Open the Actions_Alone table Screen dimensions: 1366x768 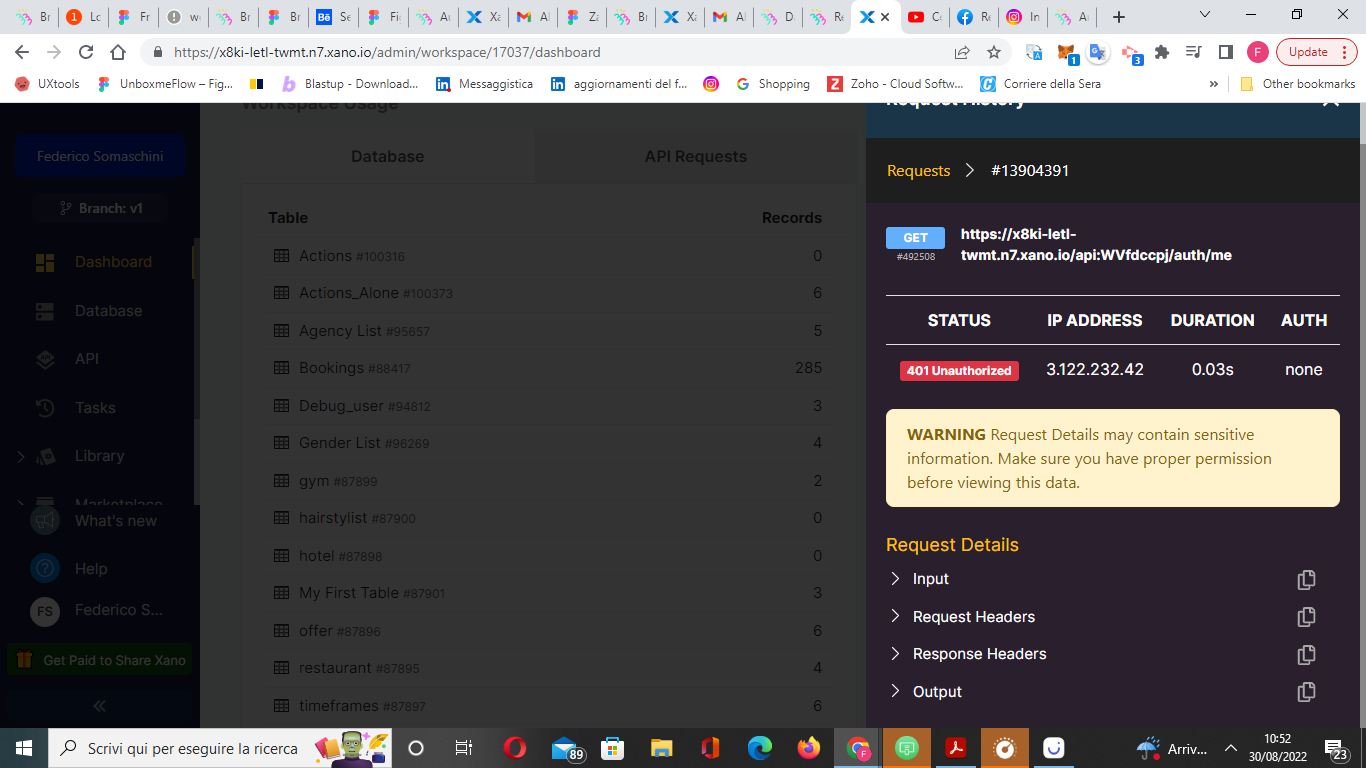pyautogui.click(x=547, y=293)
